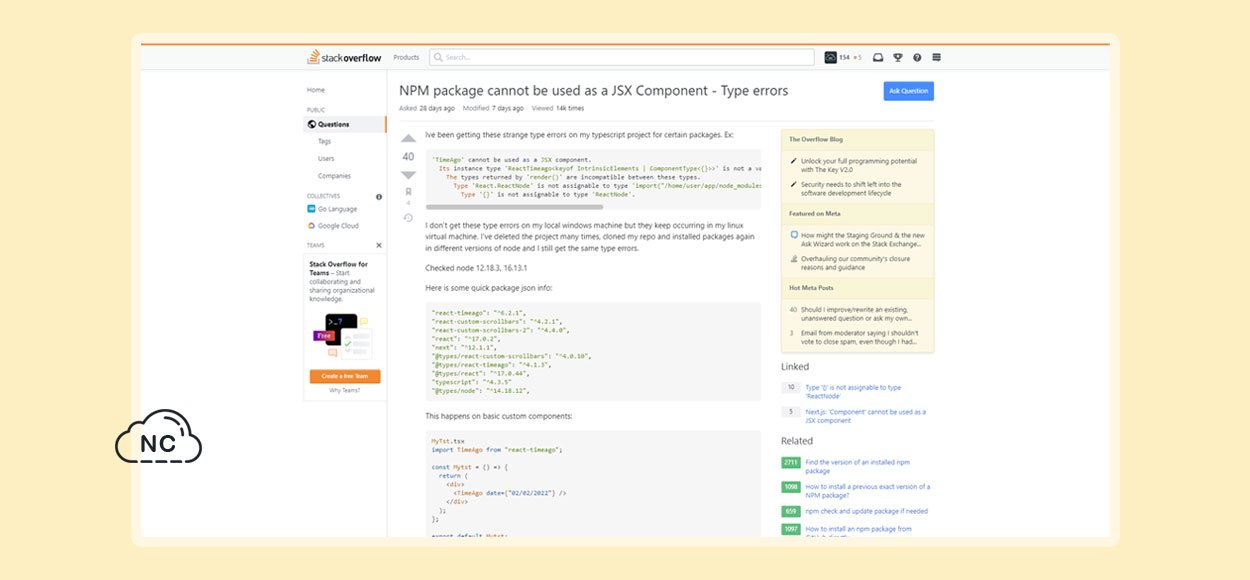Click into the Search field
Viewport: 1250px width, 580px height.
[x=622, y=58]
